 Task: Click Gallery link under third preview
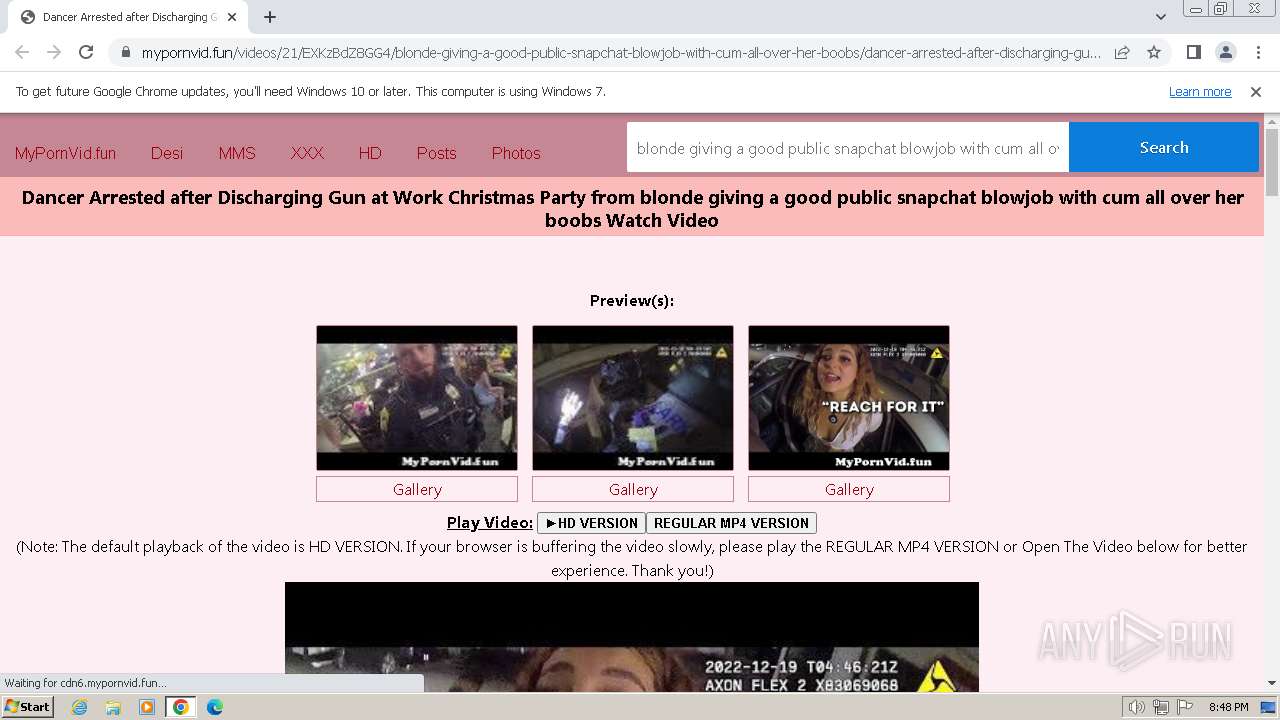[849, 489]
